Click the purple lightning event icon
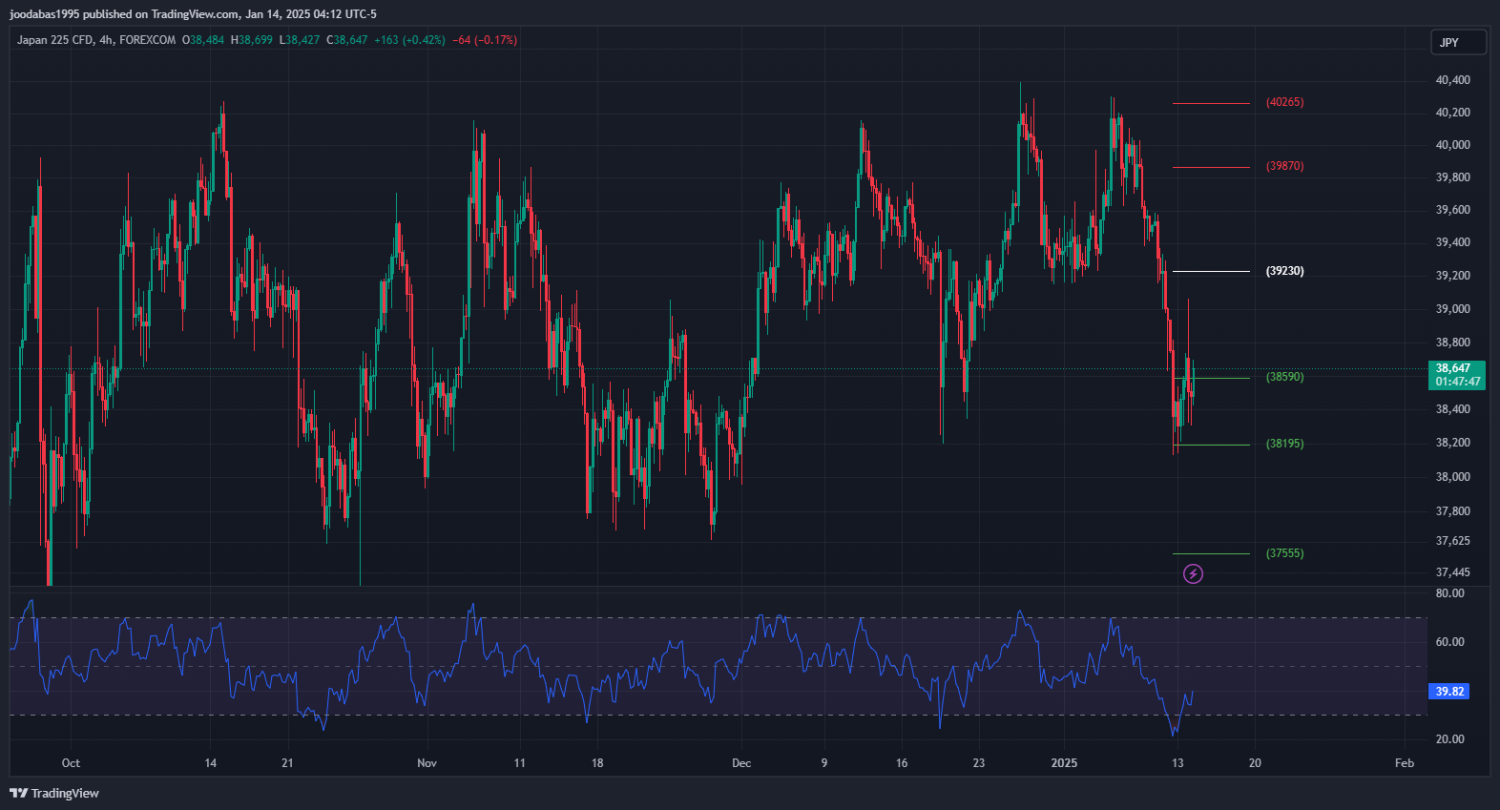The width and height of the screenshot is (1500, 810). click(1193, 574)
